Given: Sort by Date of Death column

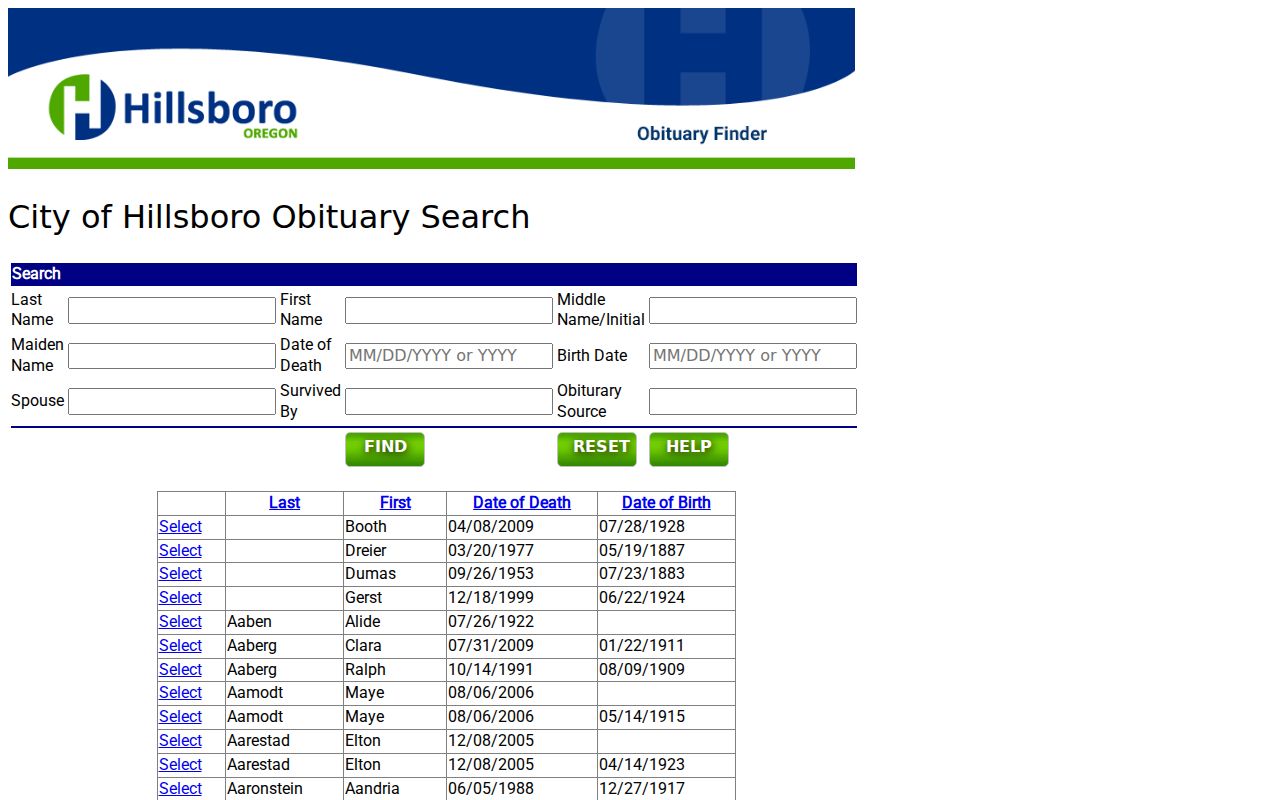Looking at the screenshot, I should click(522, 503).
